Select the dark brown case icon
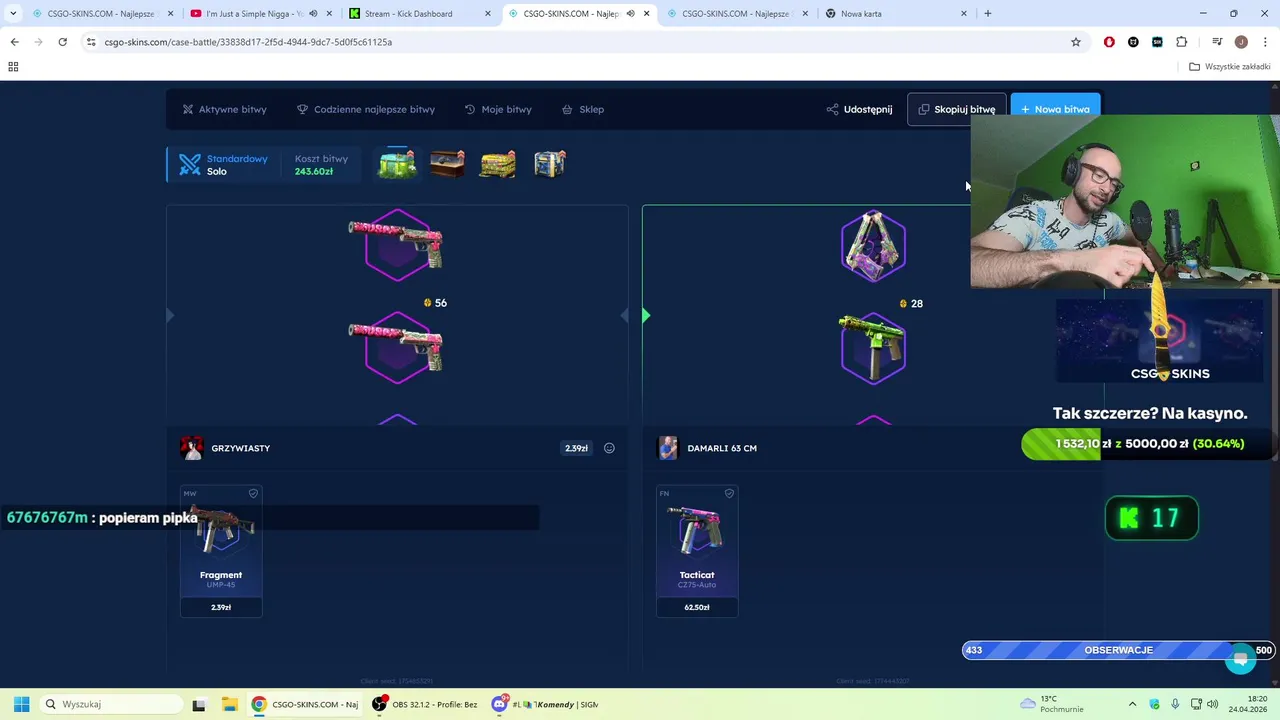1280x720 pixels. (447, 163)
